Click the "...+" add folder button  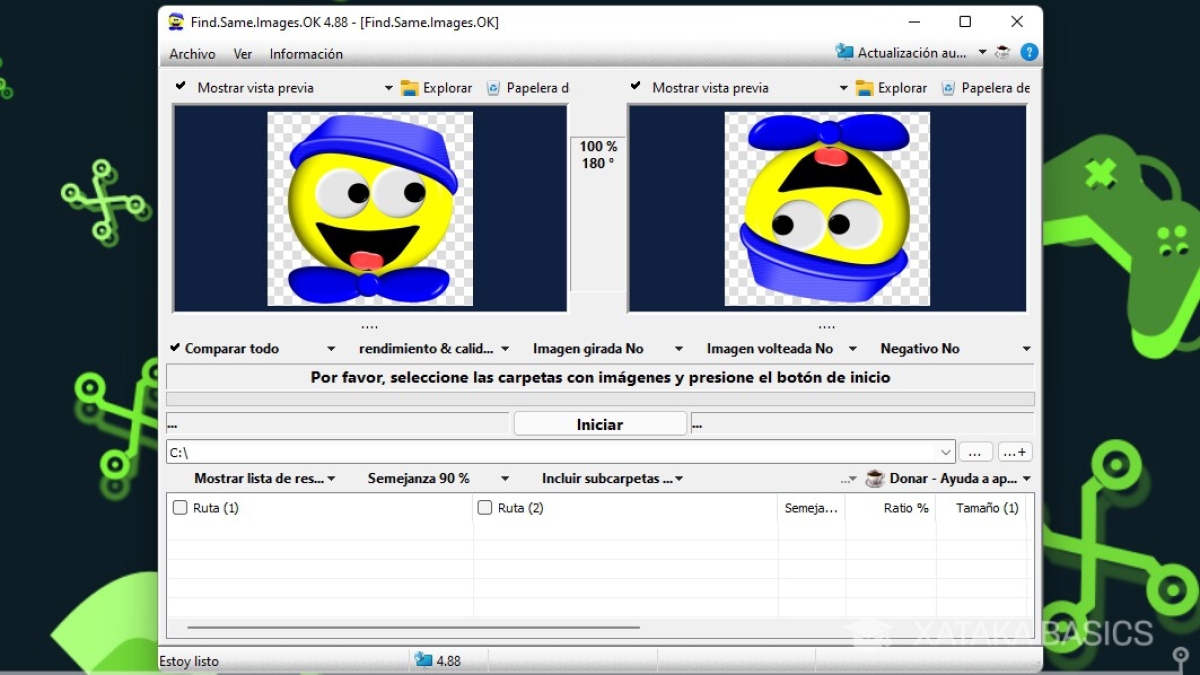[x=1014, y=452]
